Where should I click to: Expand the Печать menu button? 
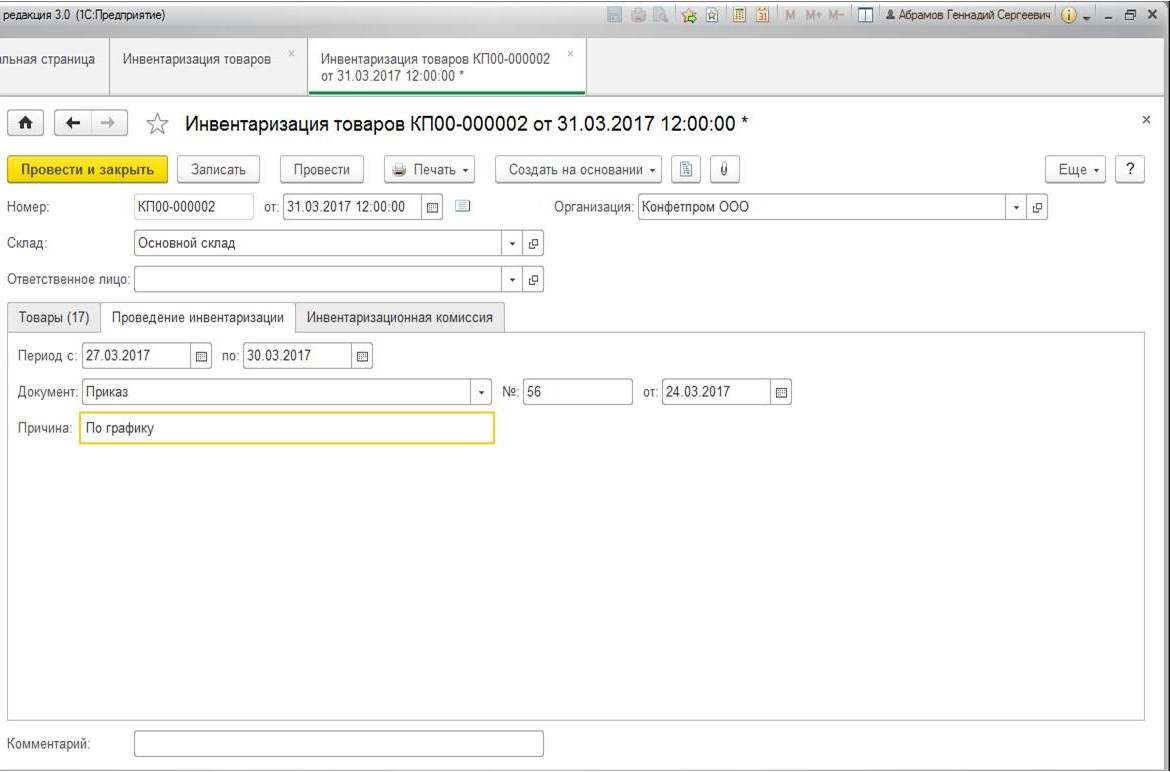(x=429, y=169)
